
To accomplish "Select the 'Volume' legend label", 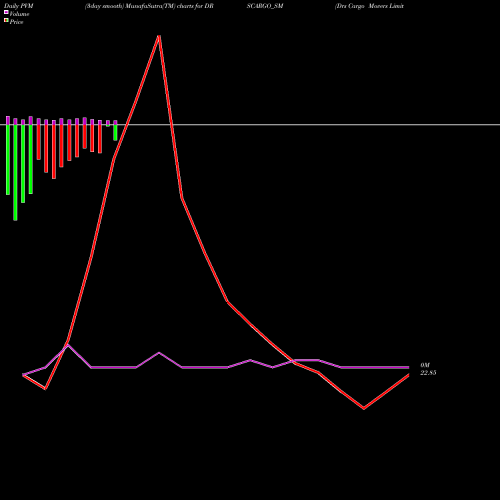I will coord(19,14).
